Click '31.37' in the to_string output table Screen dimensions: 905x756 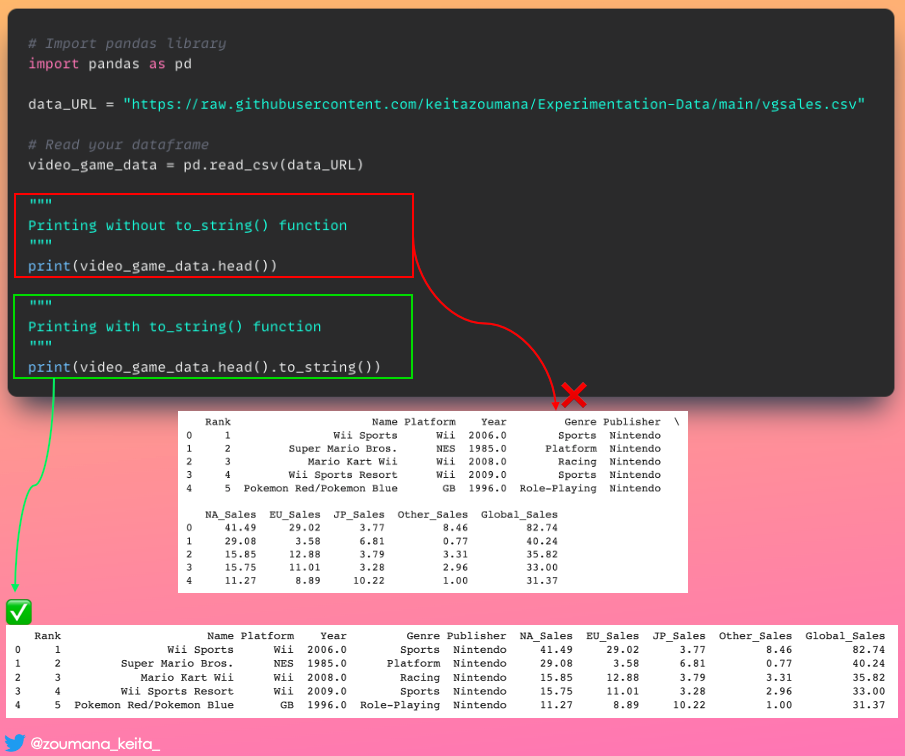869,705
